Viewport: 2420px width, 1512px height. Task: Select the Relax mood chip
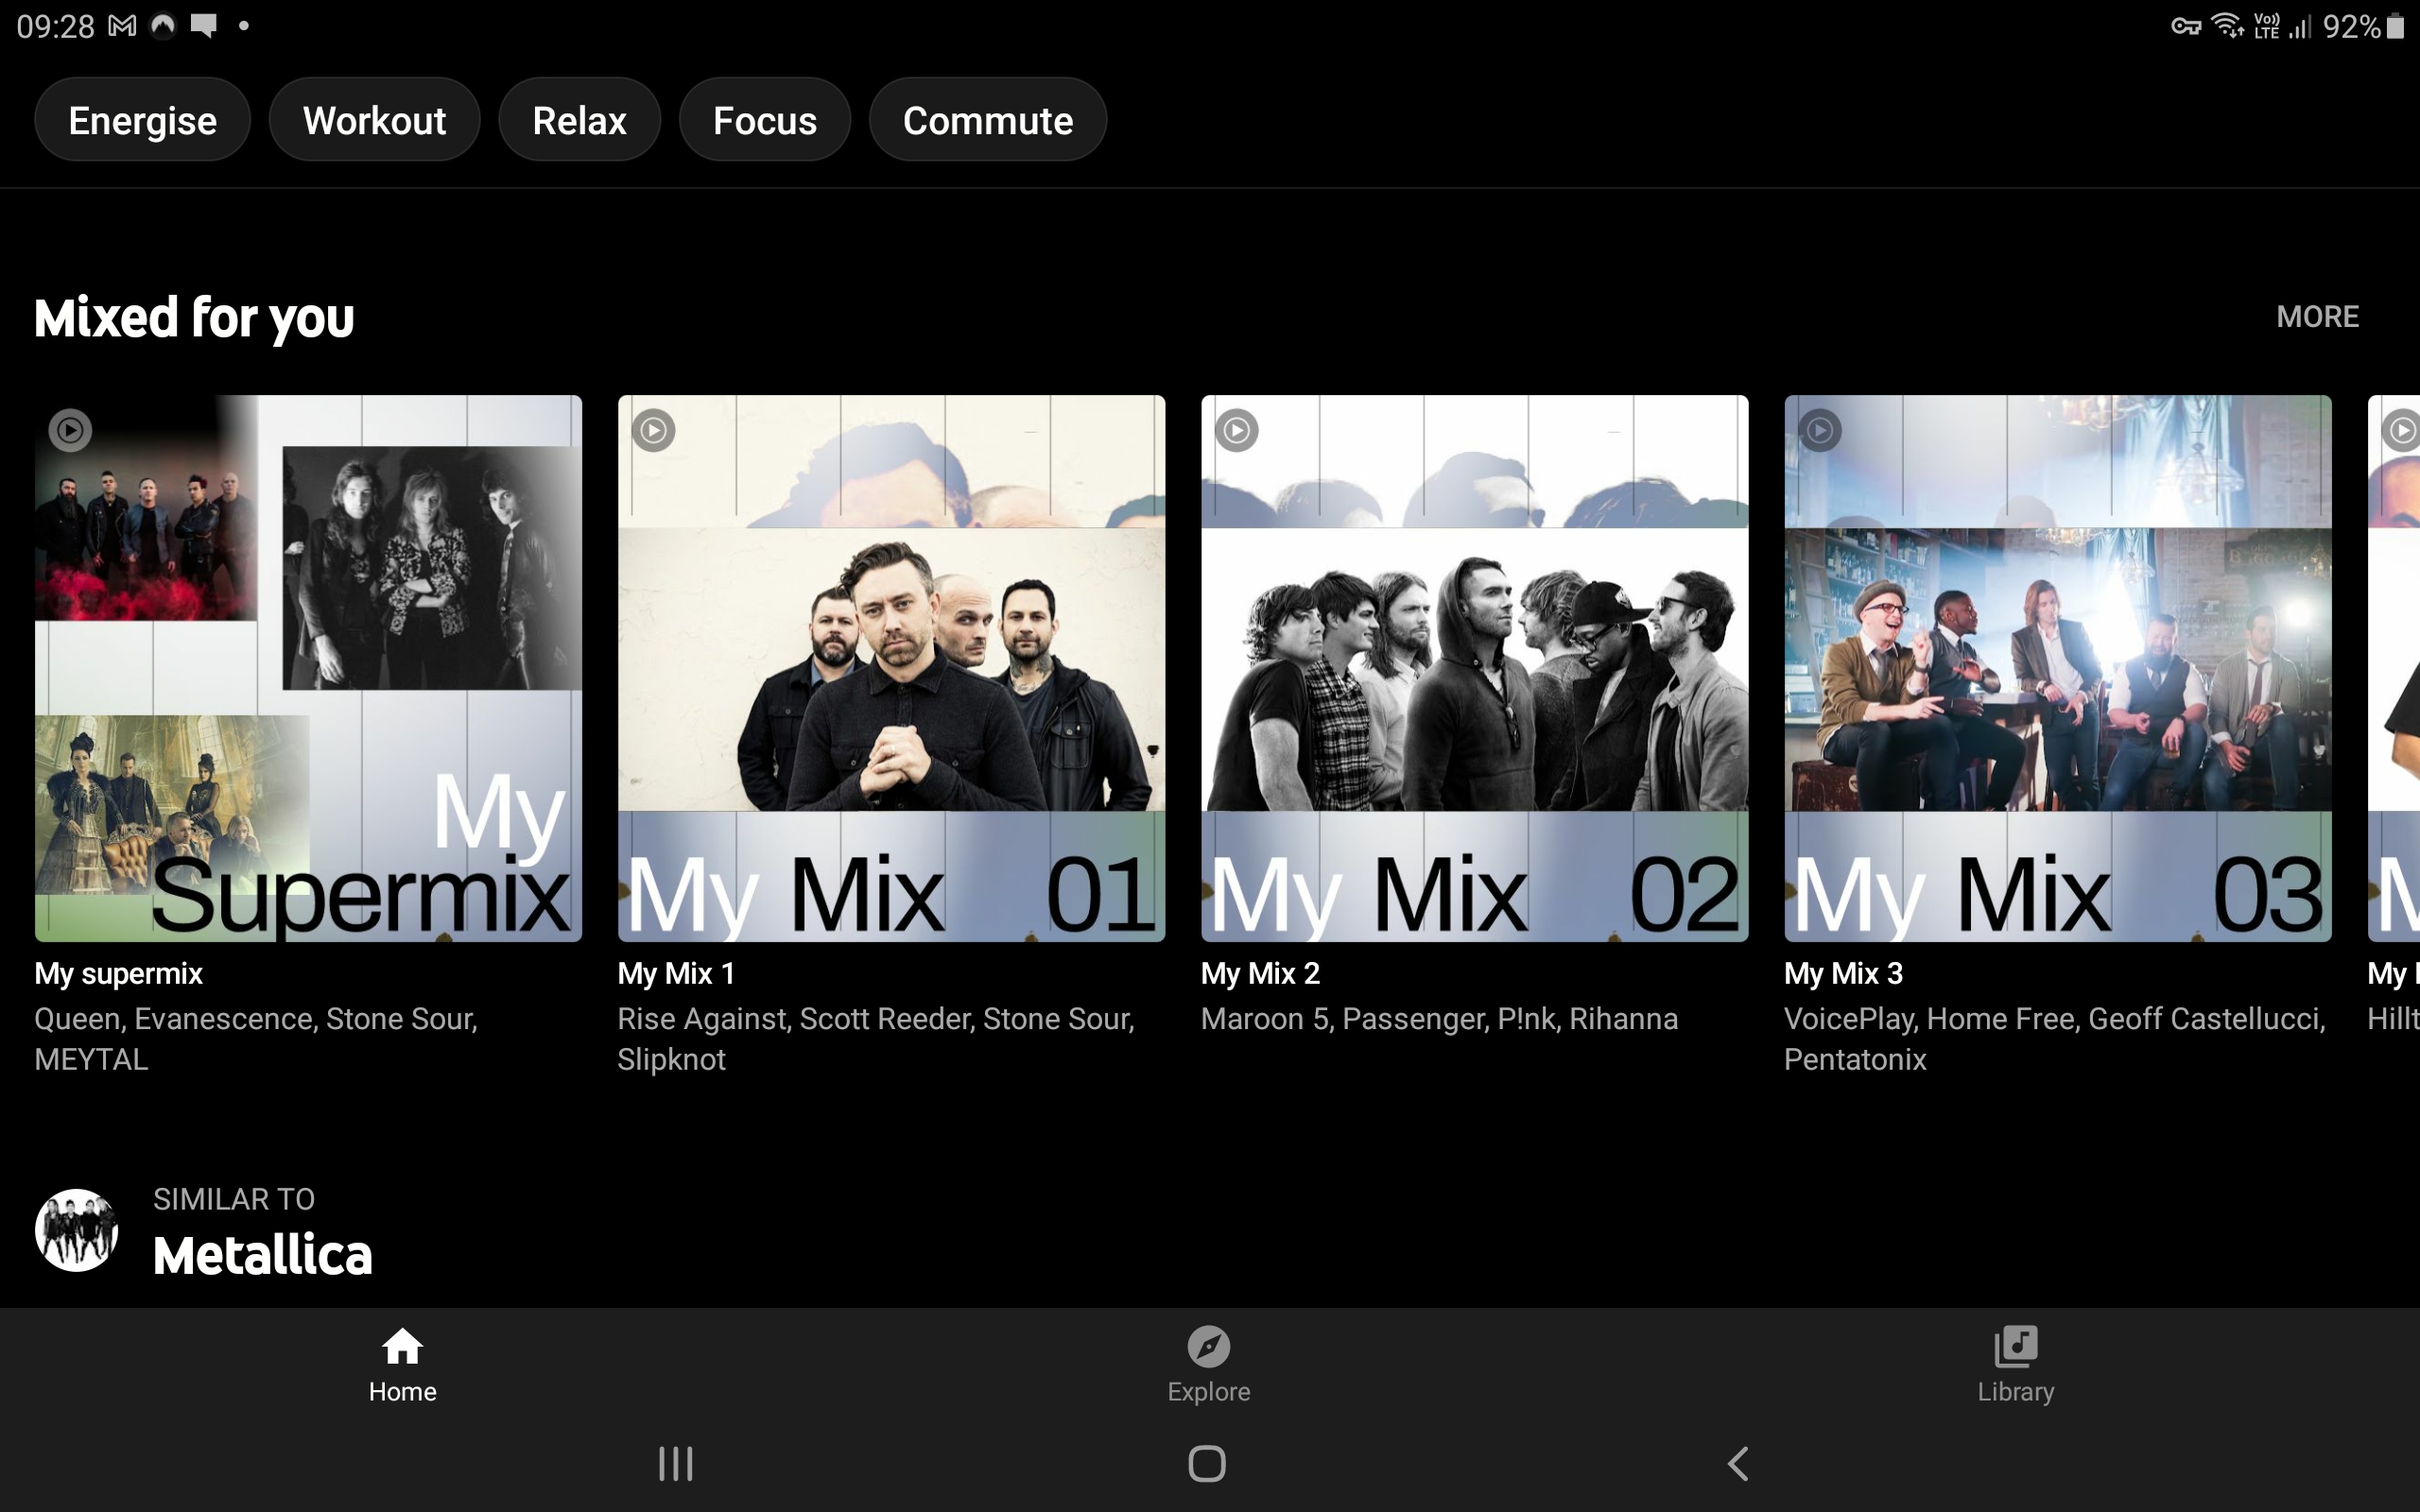(579, 120)
